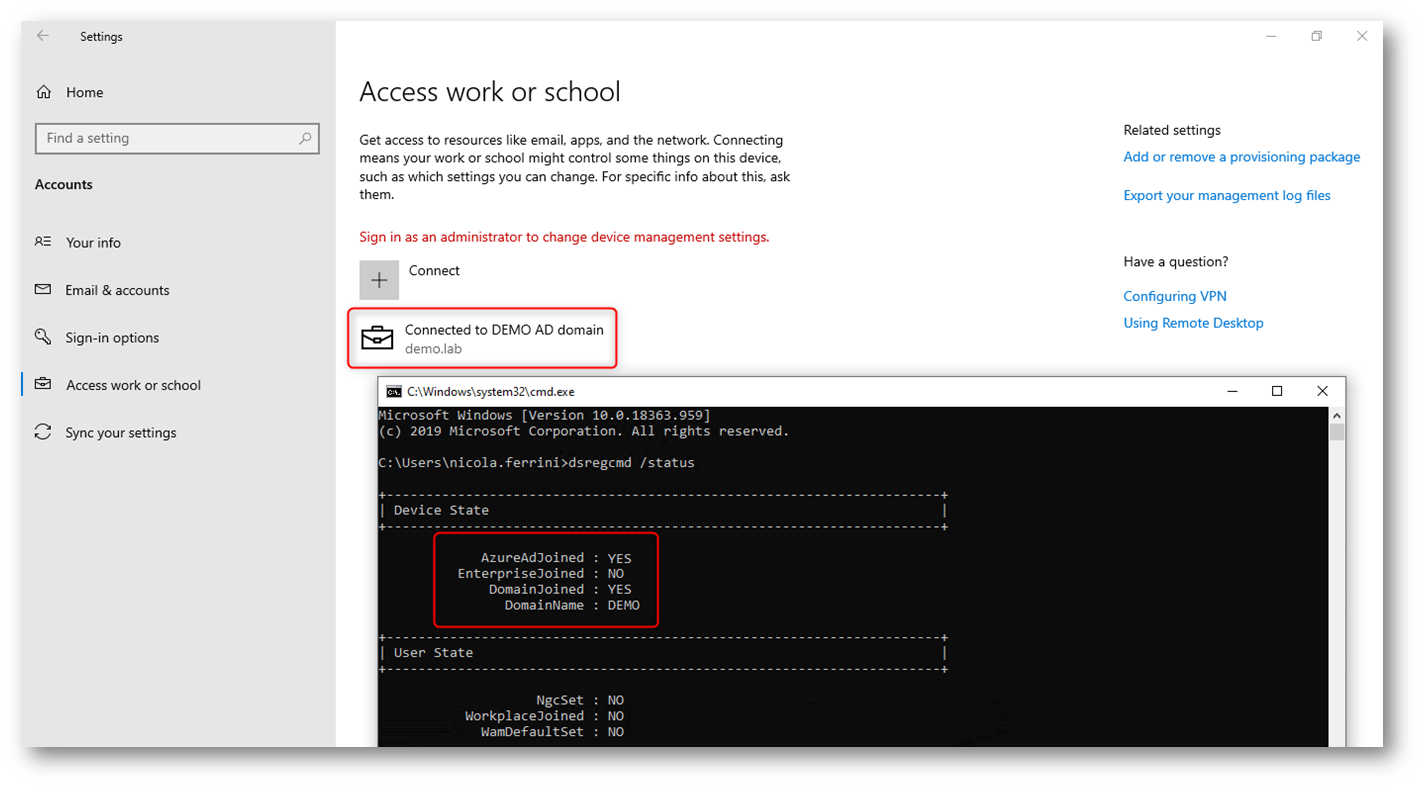This screenshot has height=789, width=1425.
Task: Click the back arrow in Settings
Action: coord(43,36)
